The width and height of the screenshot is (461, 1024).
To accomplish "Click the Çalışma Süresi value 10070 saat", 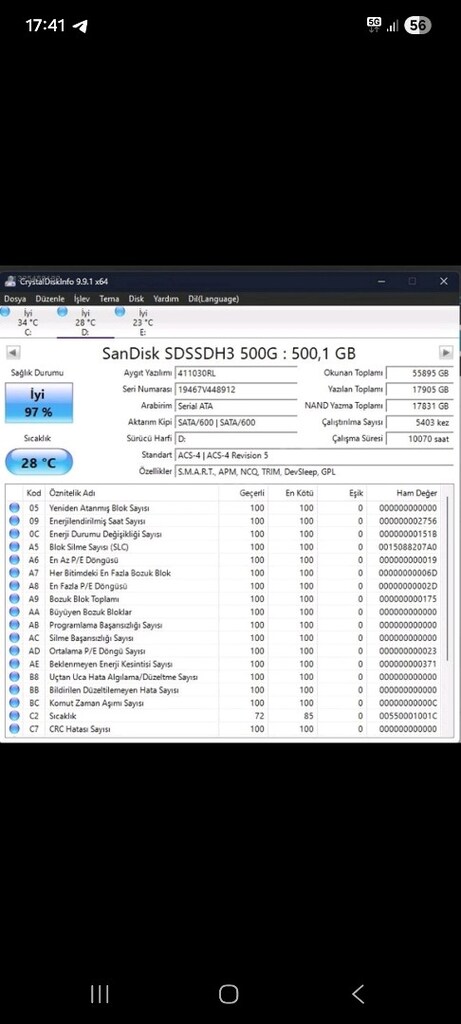I will [x=419, y=439].
